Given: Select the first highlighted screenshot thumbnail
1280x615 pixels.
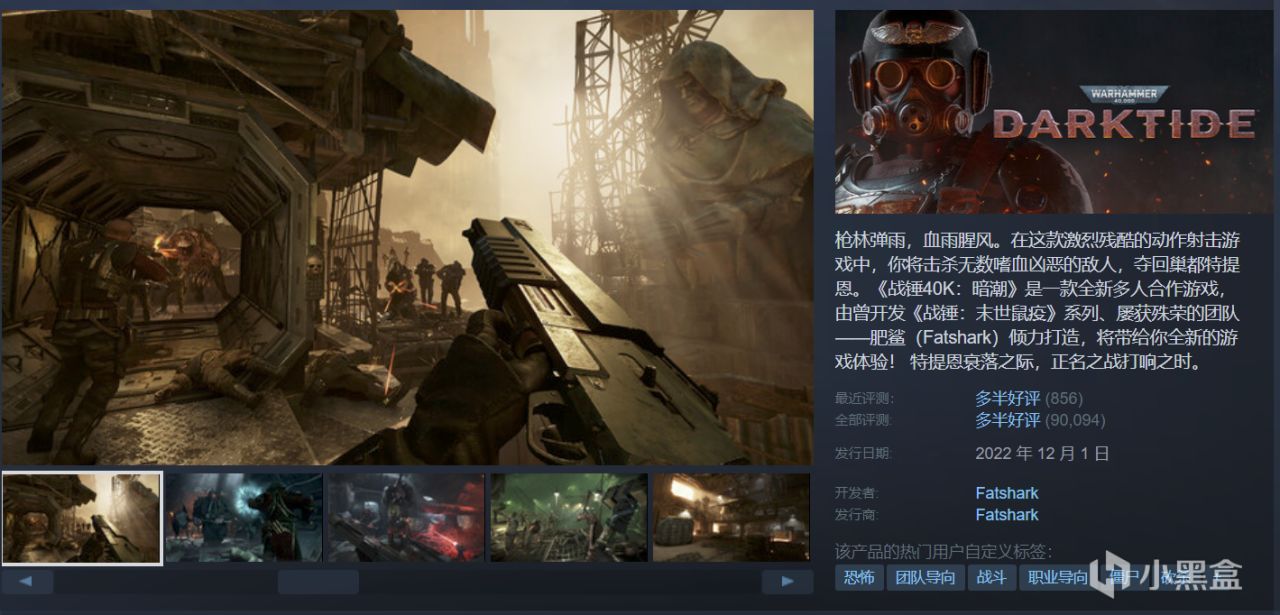Looking at the screenshot, I should 82,518.
